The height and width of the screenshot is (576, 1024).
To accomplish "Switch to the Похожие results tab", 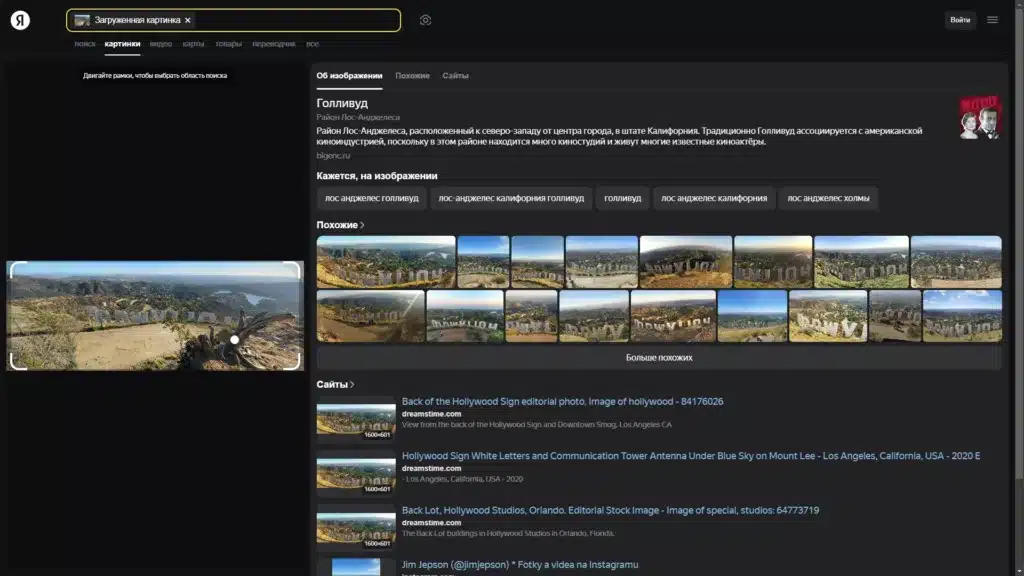I will pos(412,76).
